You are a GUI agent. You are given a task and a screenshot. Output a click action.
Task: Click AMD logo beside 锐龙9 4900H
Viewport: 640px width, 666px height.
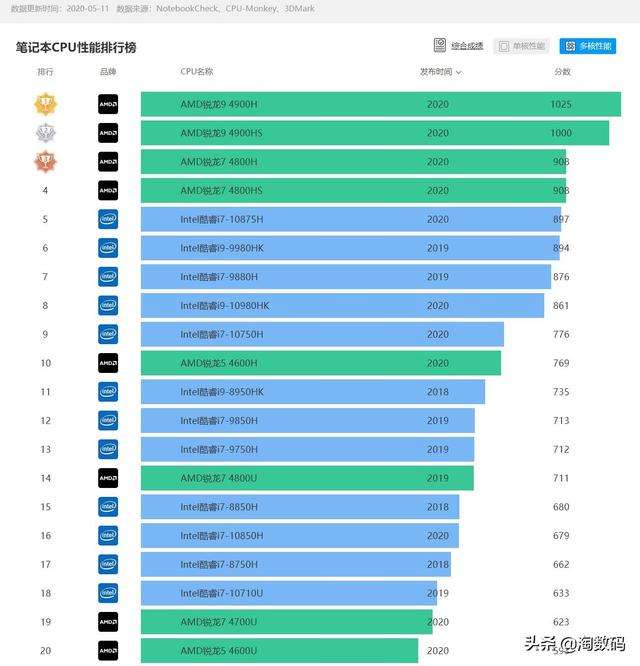pyautogui.click(x=108, y=104)
